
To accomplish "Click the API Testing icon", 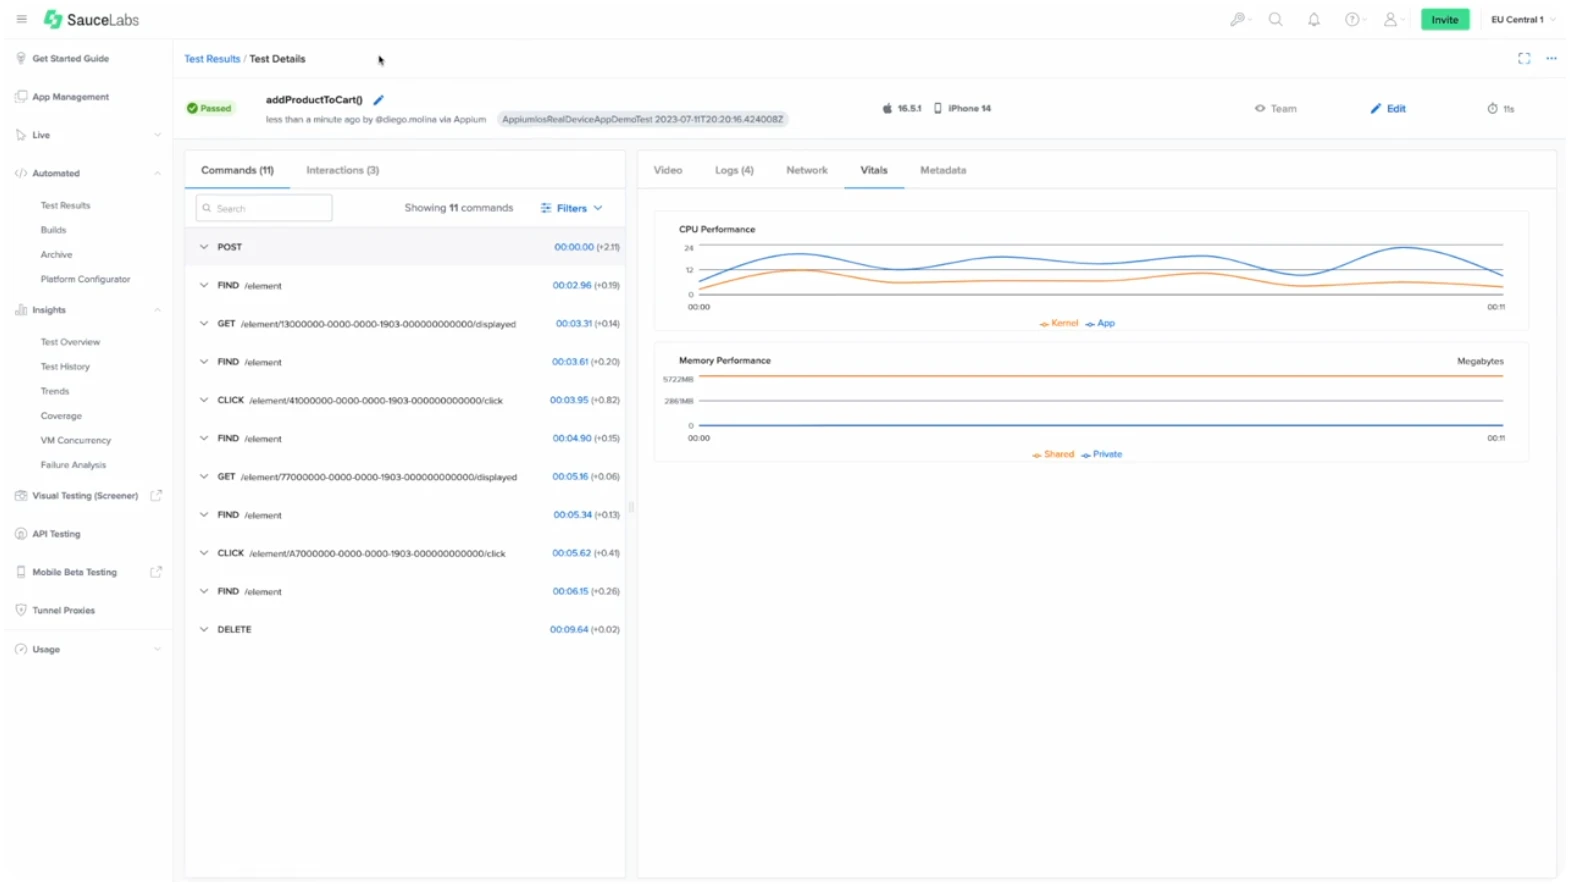I will click(x=21, y=534).
